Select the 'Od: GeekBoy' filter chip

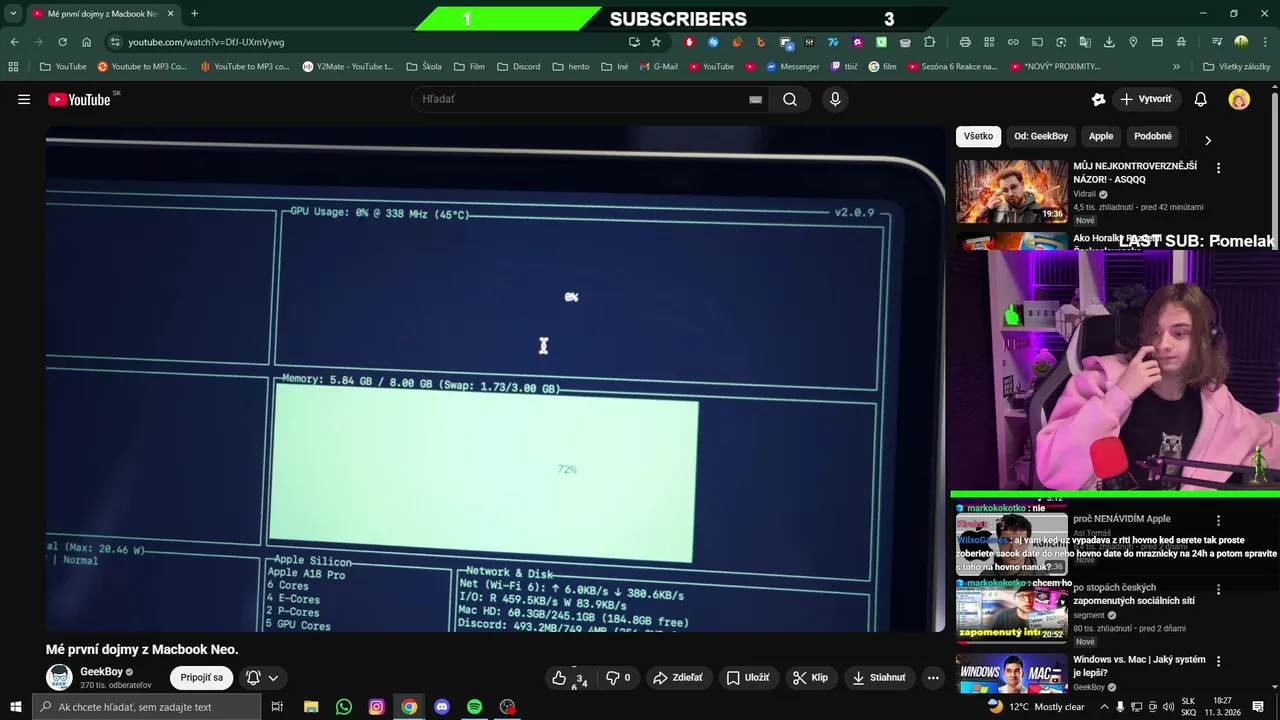(x=1041, y=136)
